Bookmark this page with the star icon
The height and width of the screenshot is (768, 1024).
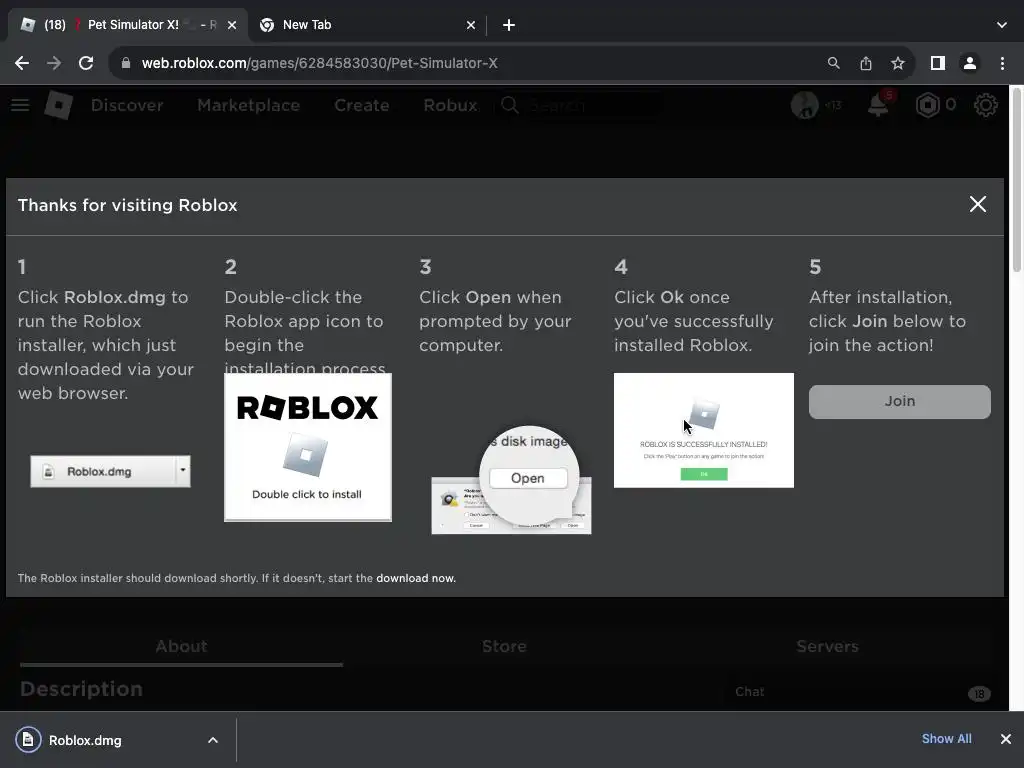[898, 63]
